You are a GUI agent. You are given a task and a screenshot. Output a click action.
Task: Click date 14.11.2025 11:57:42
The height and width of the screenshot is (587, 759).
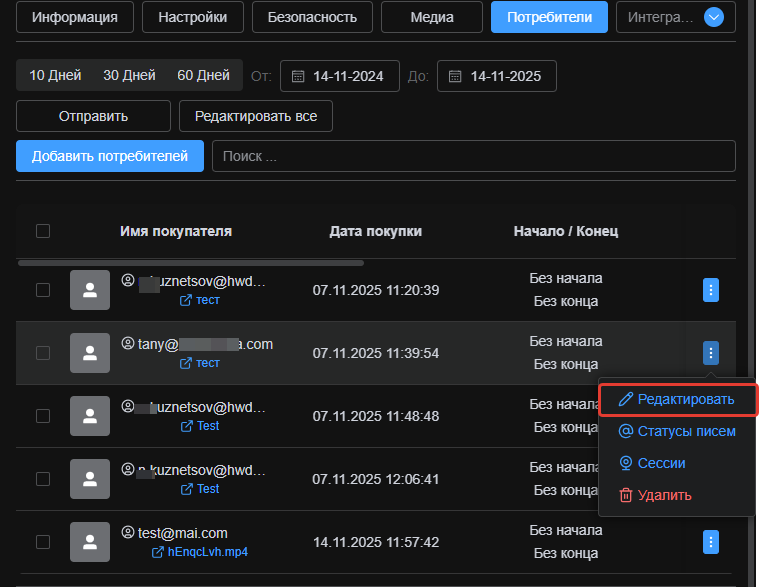point(376,542)
